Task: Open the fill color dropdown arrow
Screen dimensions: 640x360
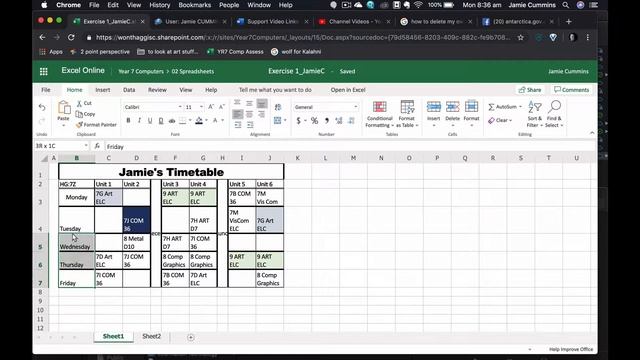Action: tap(206, 120)
